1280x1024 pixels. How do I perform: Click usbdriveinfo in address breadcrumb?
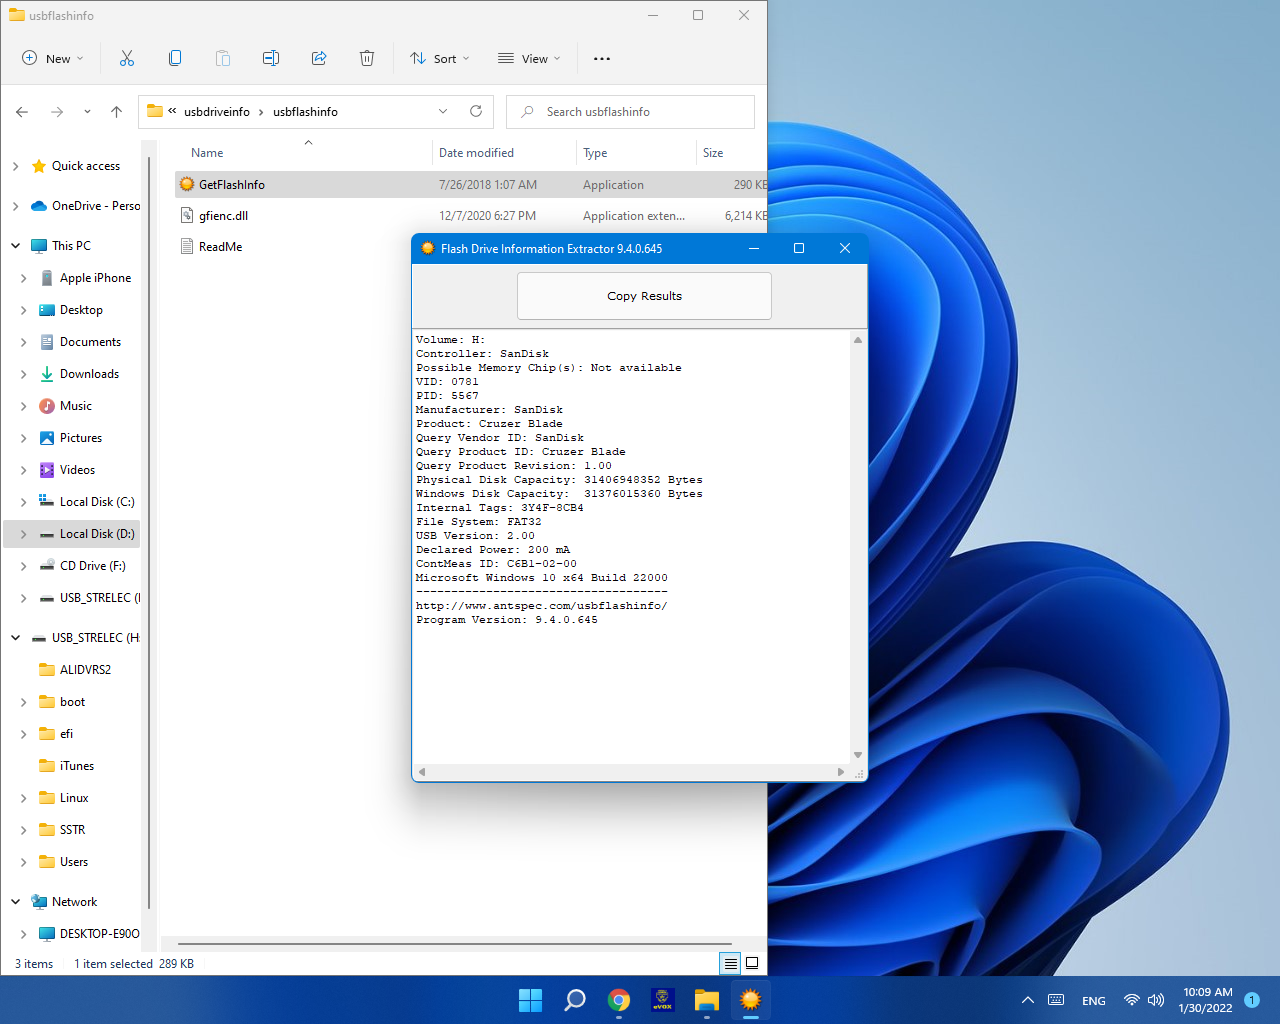coord(217,112)
